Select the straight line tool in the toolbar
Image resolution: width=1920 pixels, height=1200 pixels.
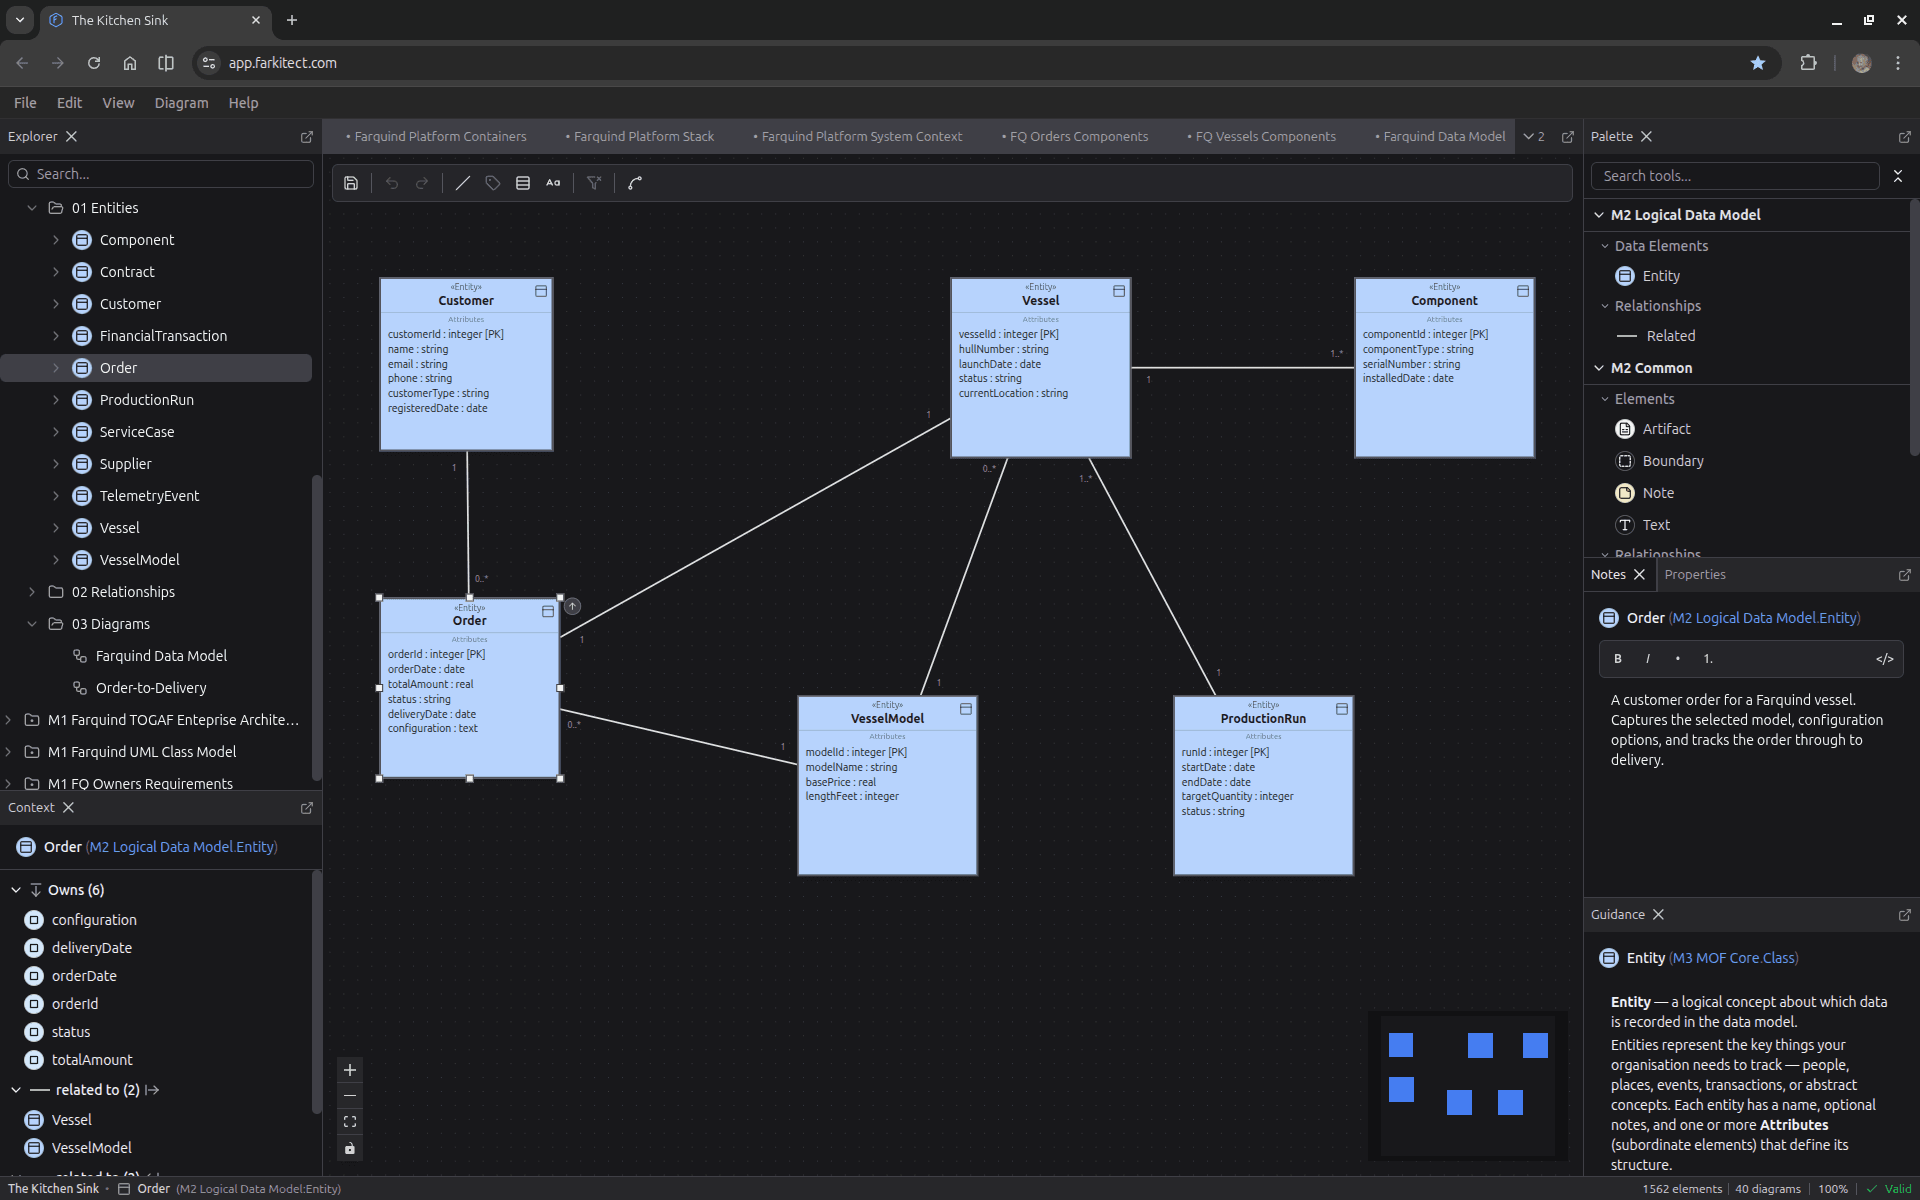(x=463, y=183)
